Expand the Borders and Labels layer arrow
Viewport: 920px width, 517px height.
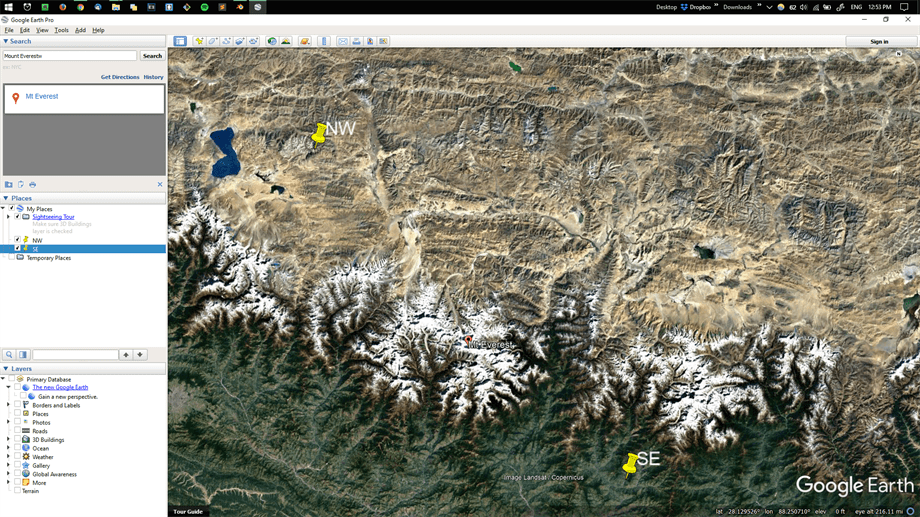point(8,405)
